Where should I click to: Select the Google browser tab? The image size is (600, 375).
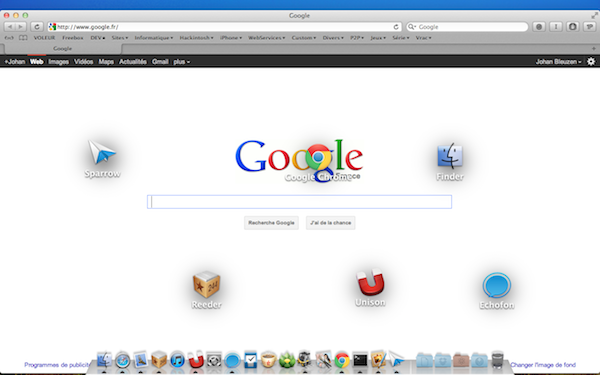click(x=62, y=49)
